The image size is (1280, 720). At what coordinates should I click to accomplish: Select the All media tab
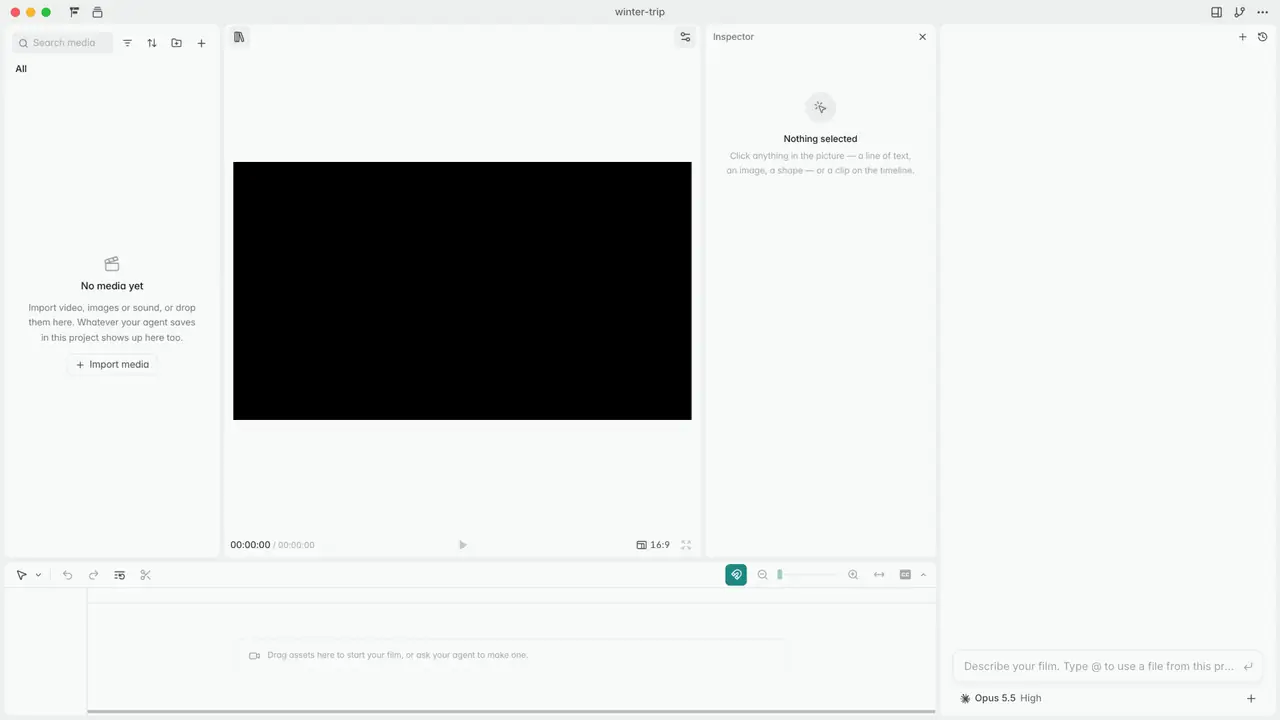coord(21,69)
